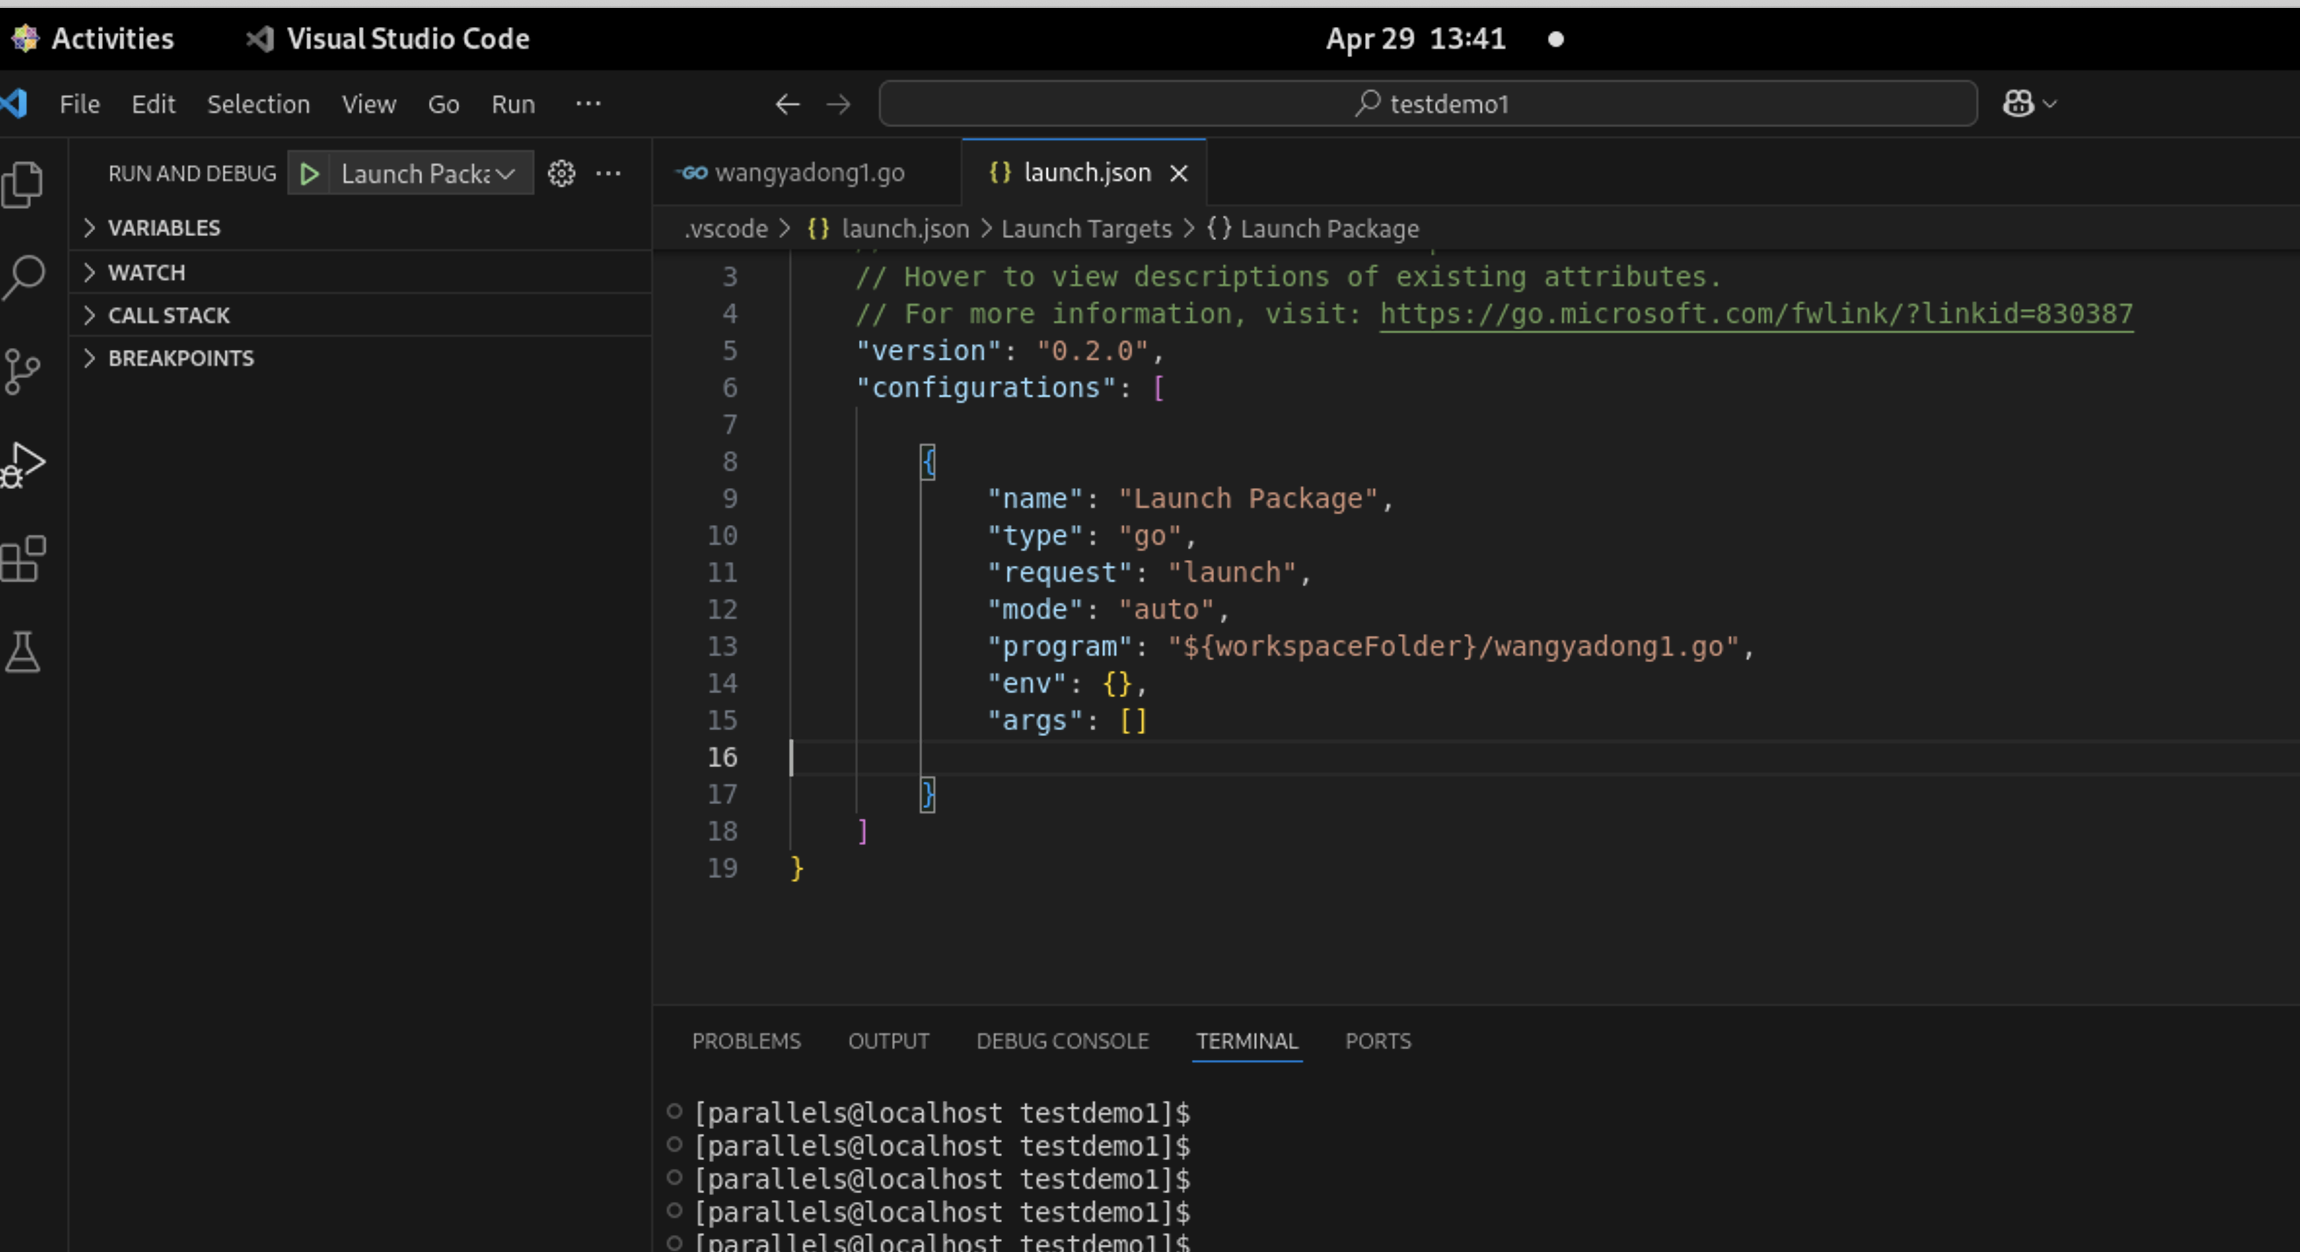Switch to the DEBUG CONSOLE panel tab

click(1061, 1040)
